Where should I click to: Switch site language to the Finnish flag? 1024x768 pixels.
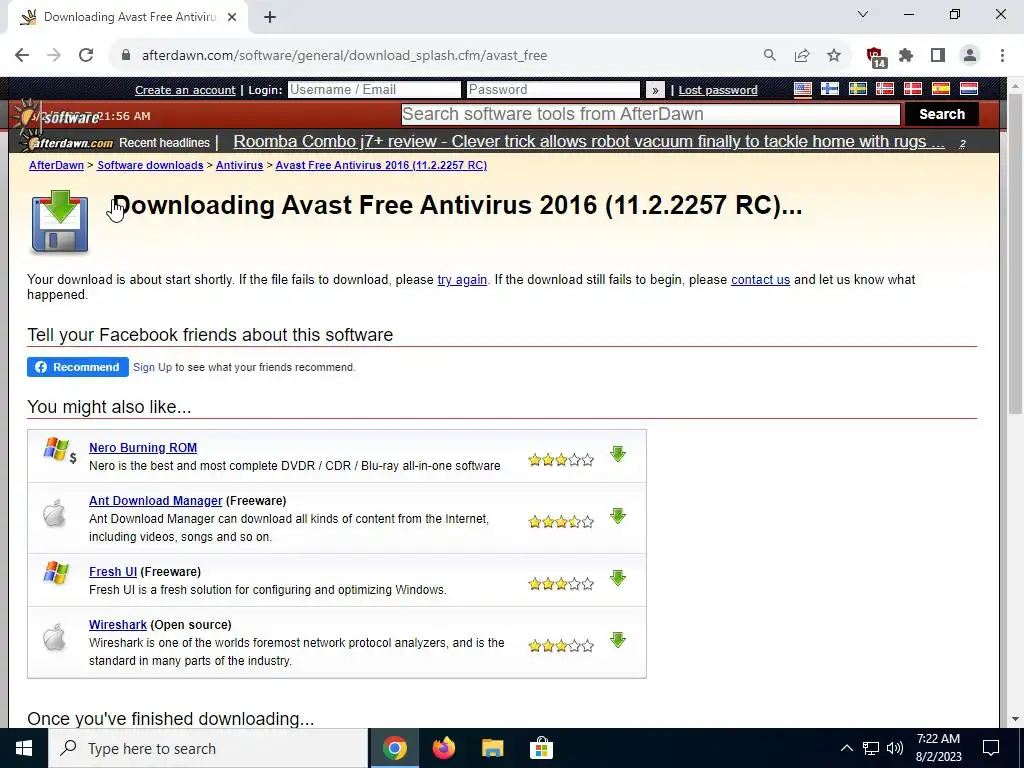pyautogui.click(x=830, y=89)
